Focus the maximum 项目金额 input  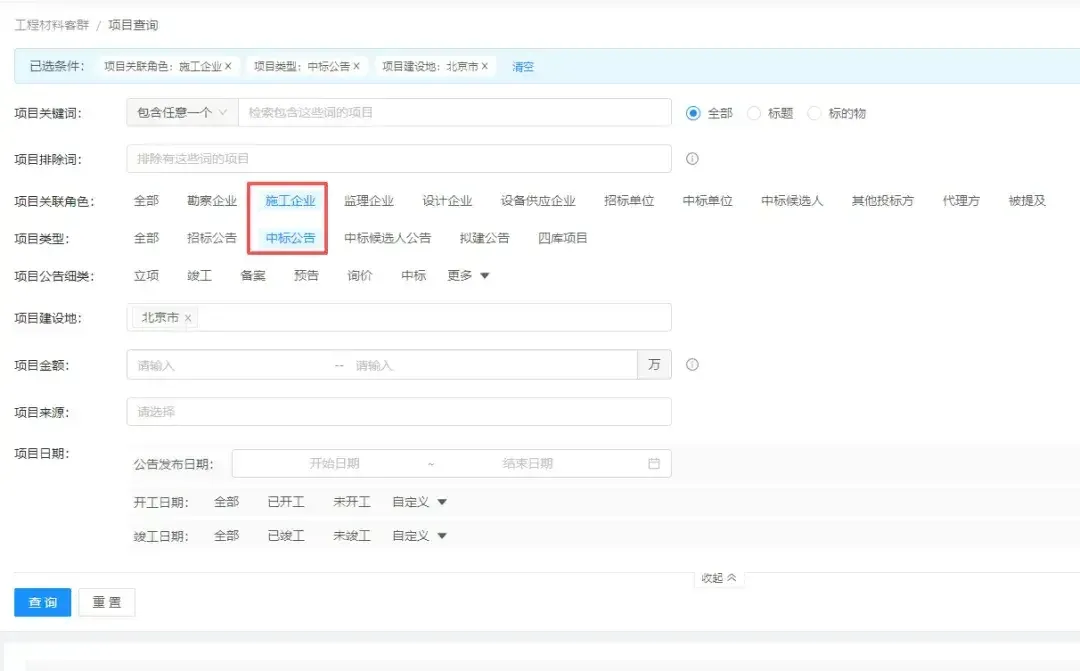click(x=492, y=365)
